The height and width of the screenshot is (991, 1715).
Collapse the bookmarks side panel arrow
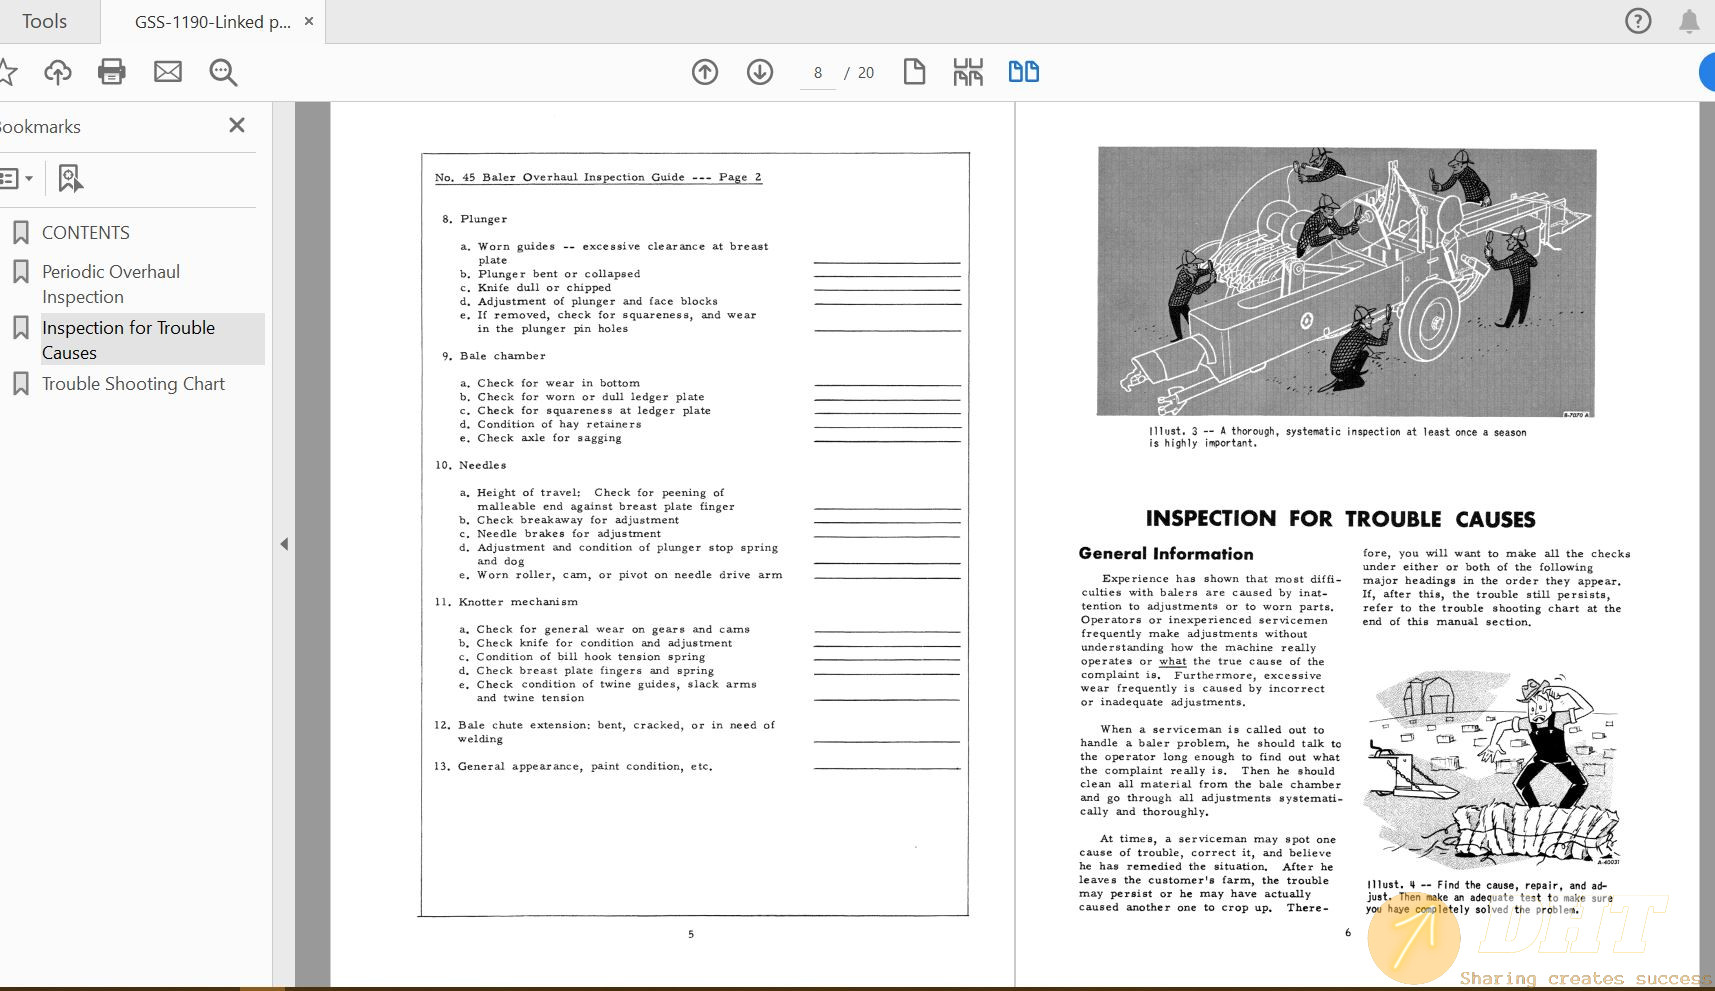coord(284,544)
